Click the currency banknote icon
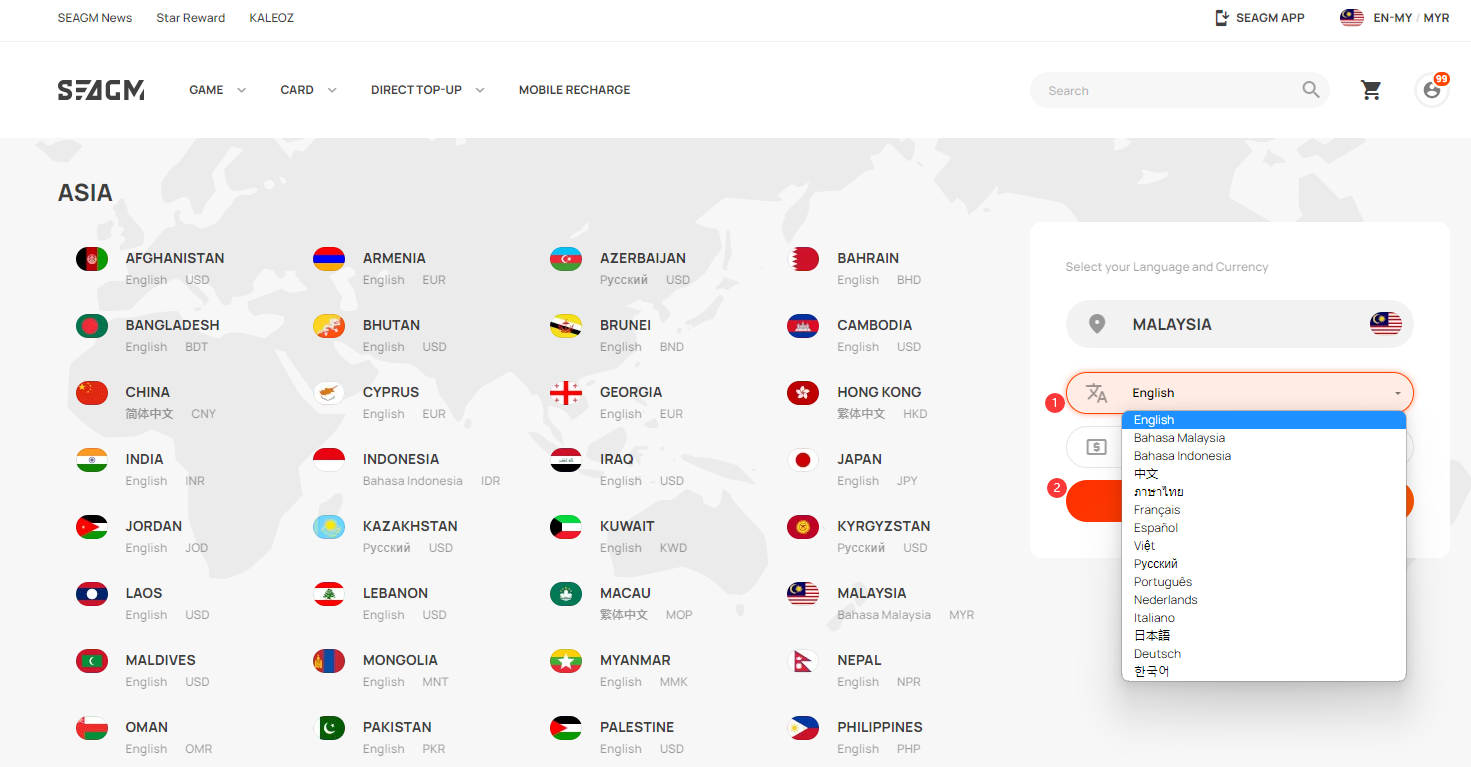Image resolution: width=1471 pixels, height=767 pixels. 1097,447
